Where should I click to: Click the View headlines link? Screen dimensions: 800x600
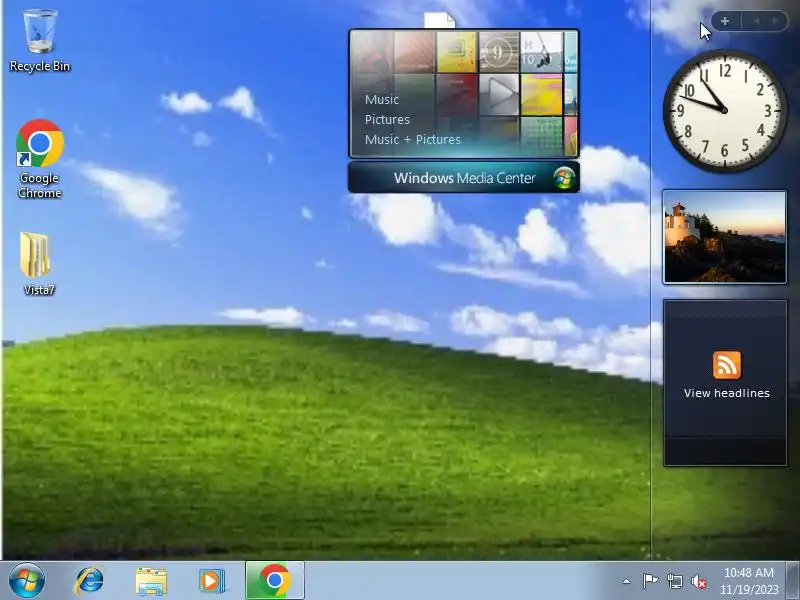[727, 393]
